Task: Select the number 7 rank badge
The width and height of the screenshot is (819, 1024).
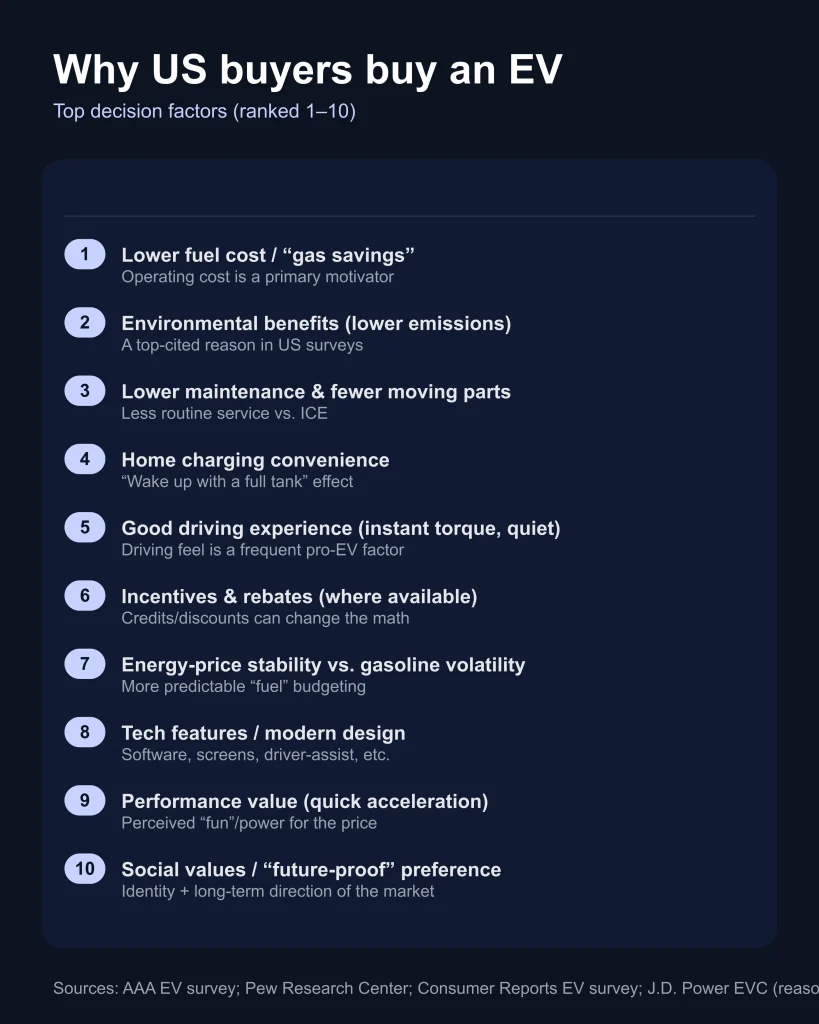Action: coord(84,664)
